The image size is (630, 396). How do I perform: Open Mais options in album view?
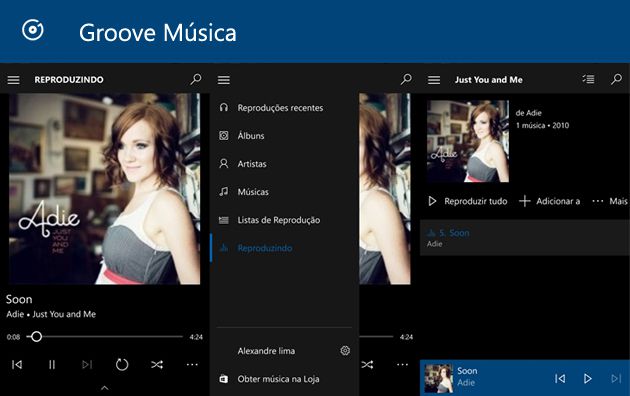610,201
